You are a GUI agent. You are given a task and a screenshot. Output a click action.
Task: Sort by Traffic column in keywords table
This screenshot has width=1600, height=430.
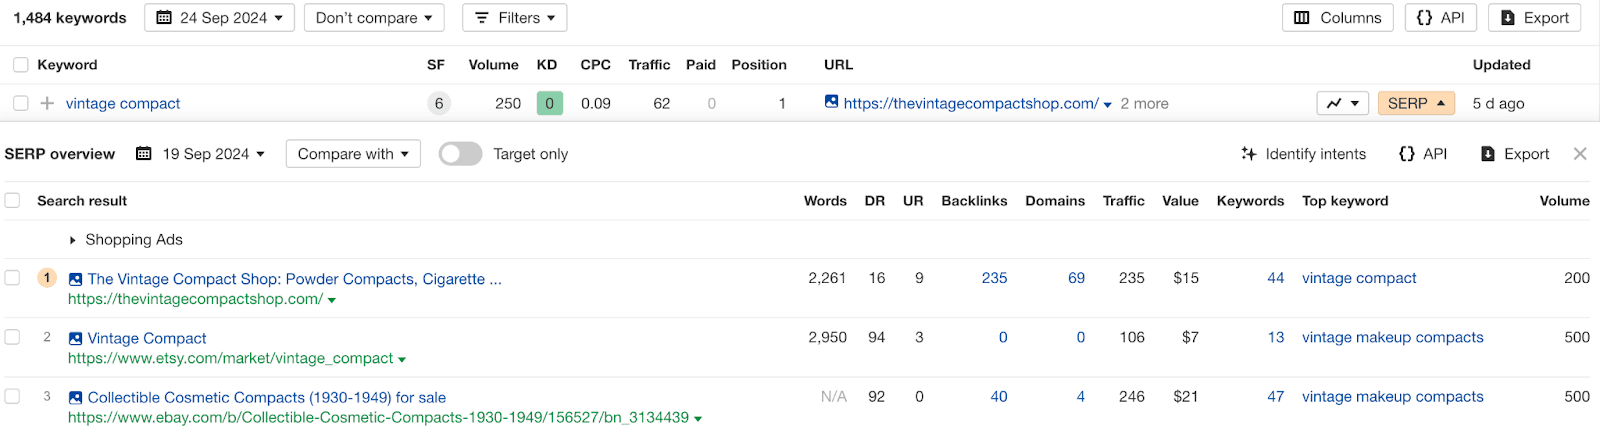(649, 65)
